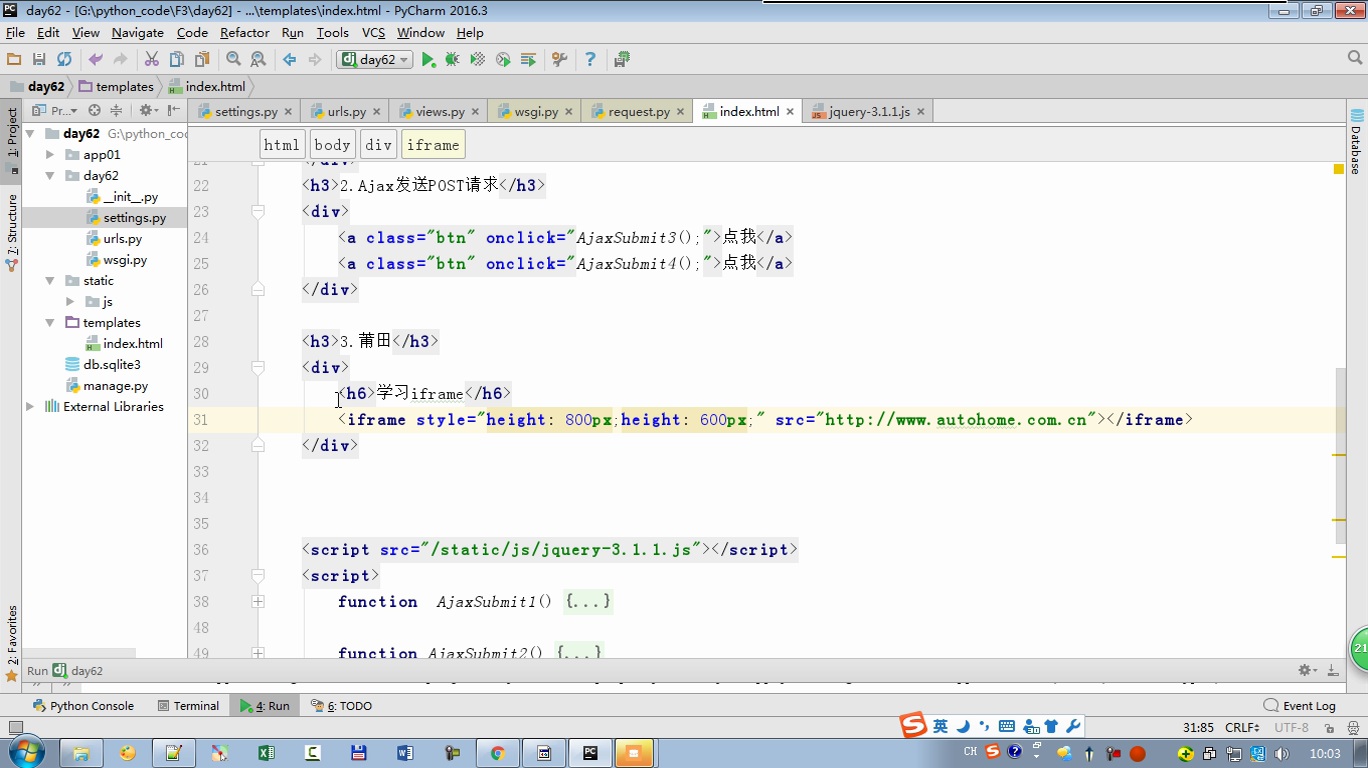Open the Event Log
The width and height of the screenshot is (1368, 768).
click(x=1300, y=706)
